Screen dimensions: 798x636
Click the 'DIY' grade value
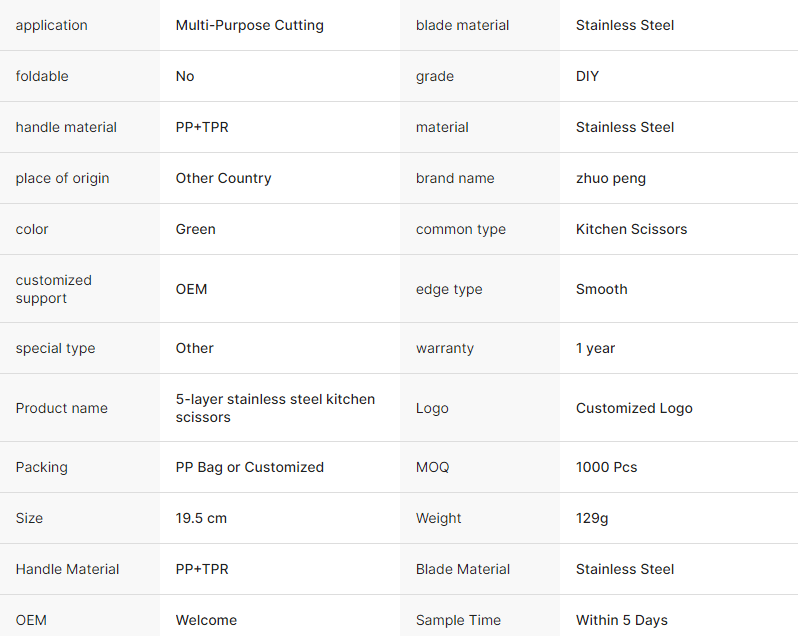(587, 76)
